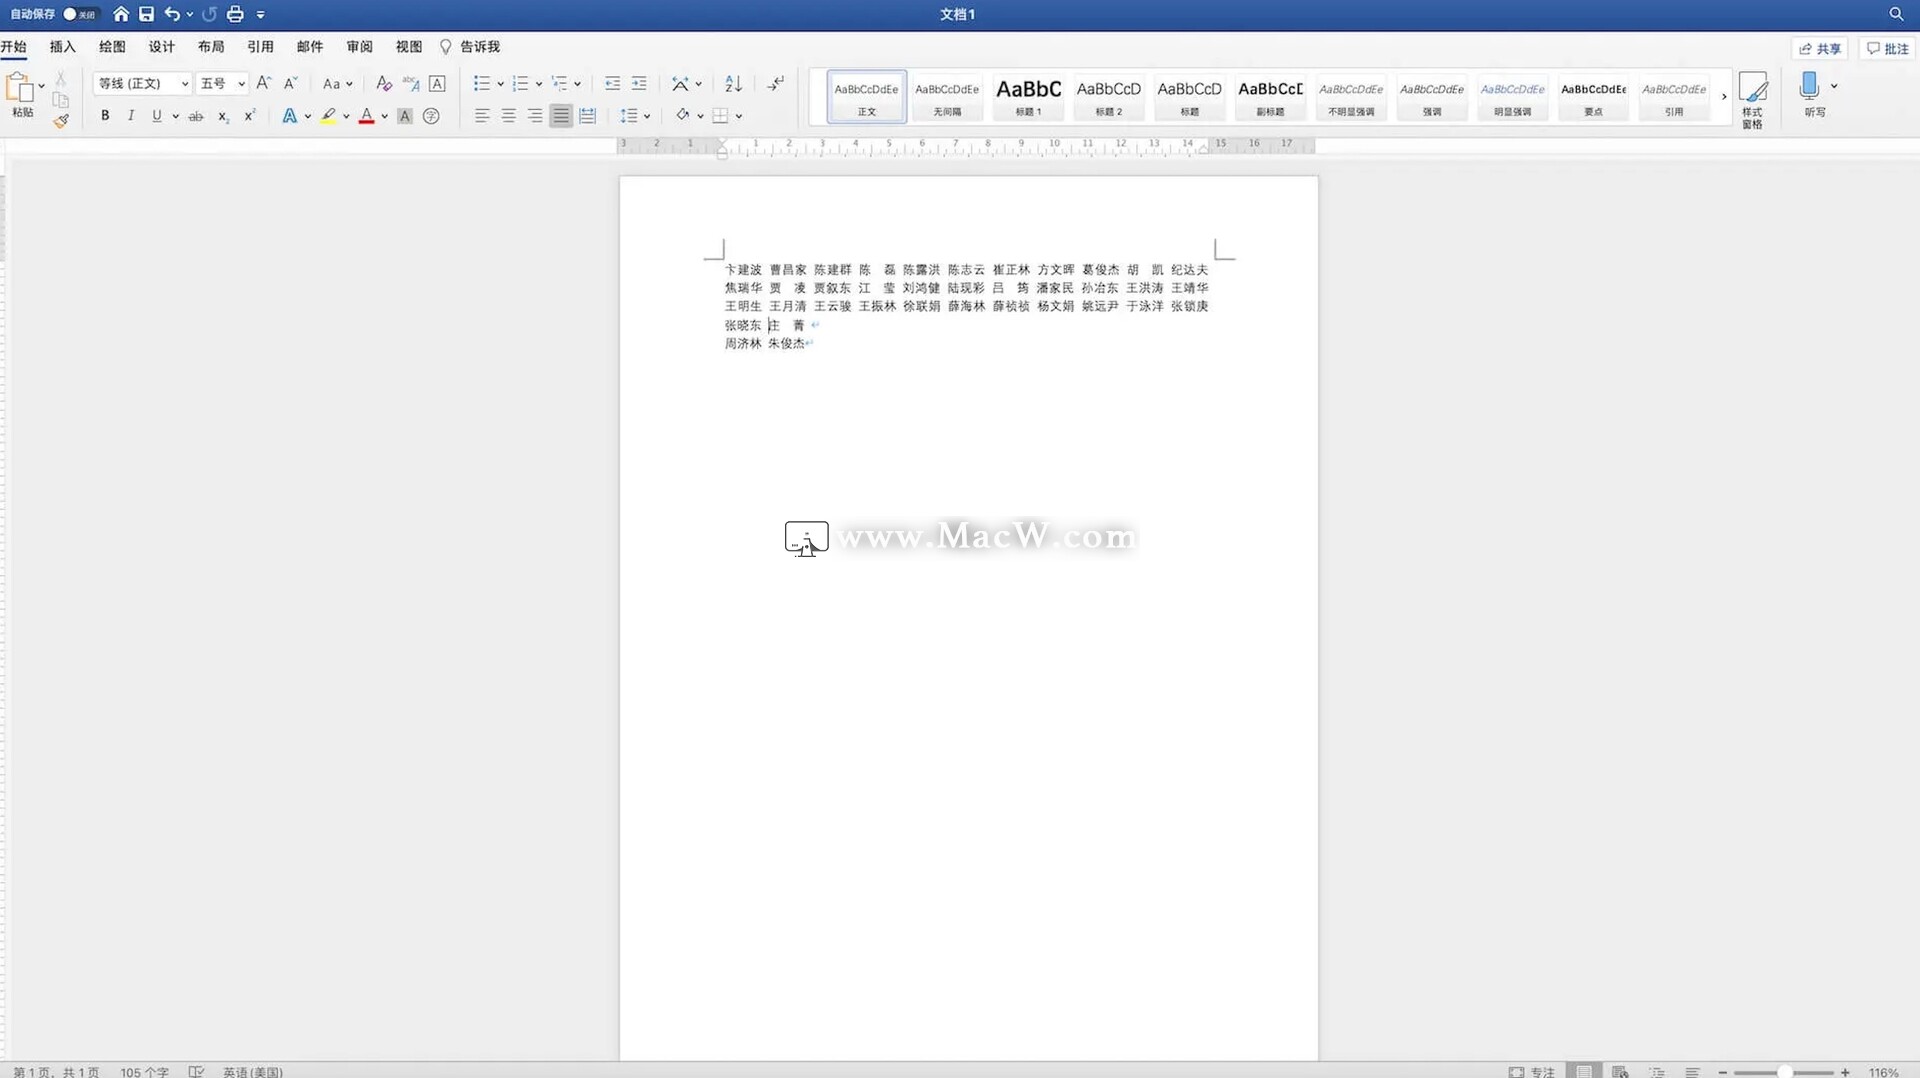Toggle AutoSave switch
Image resolution: width=1920 pixels, height=1078 pixels.
79,14
